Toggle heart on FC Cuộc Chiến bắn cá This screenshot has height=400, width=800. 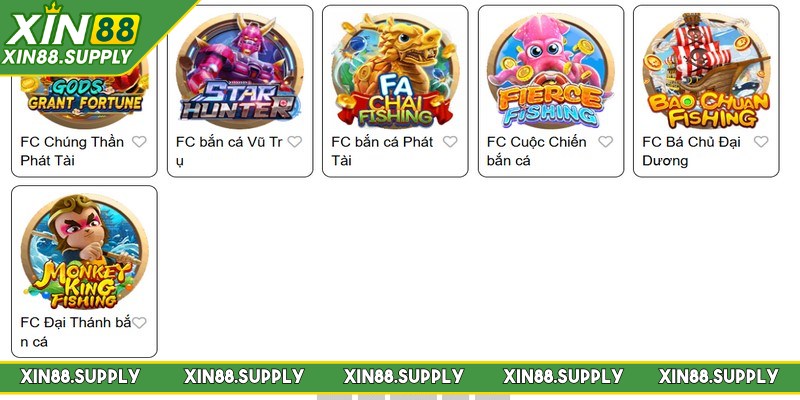pos(606,141)
